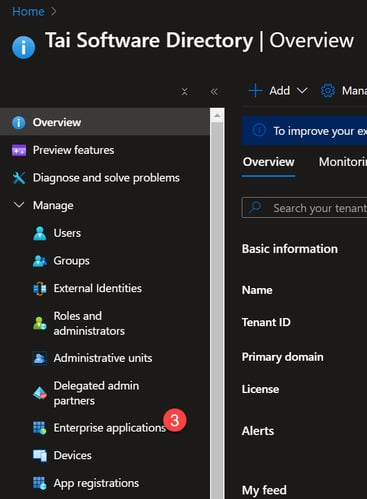Switch to the Monitoring tab
Image resolution: width=367 pixels, height=499 pixels.
(342, 162)
